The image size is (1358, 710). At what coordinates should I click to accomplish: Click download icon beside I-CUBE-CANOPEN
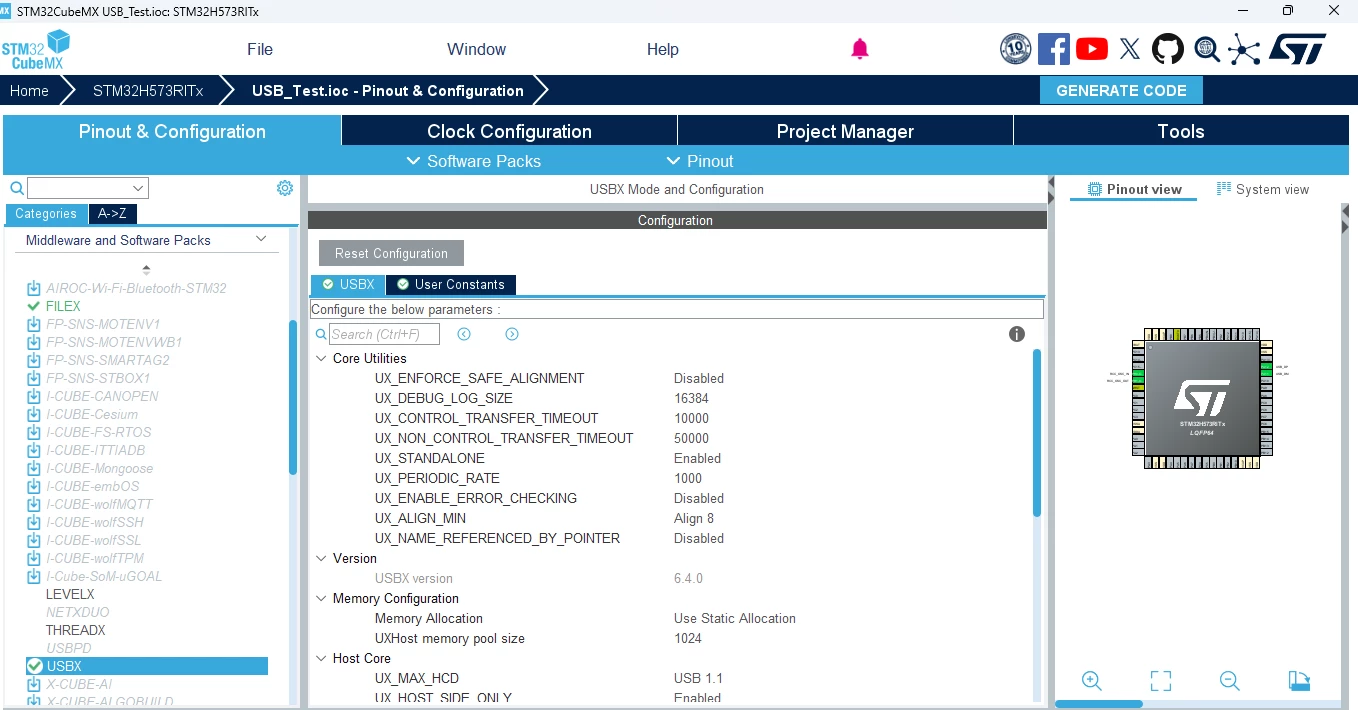click(34, 396)
